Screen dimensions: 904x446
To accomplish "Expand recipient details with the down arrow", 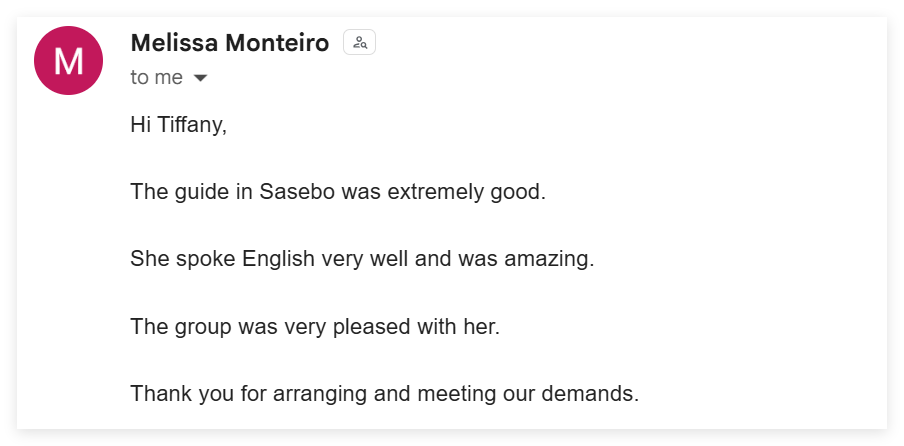I will click(x=200, y=78).
